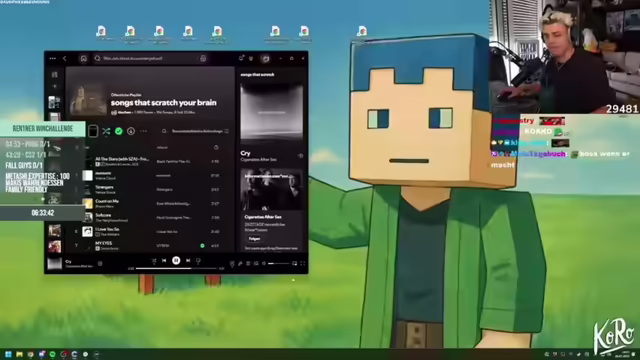Click the "songs that scratch your brain" title
This screenshot has width=640, height=360.
(x=163, y=102)
